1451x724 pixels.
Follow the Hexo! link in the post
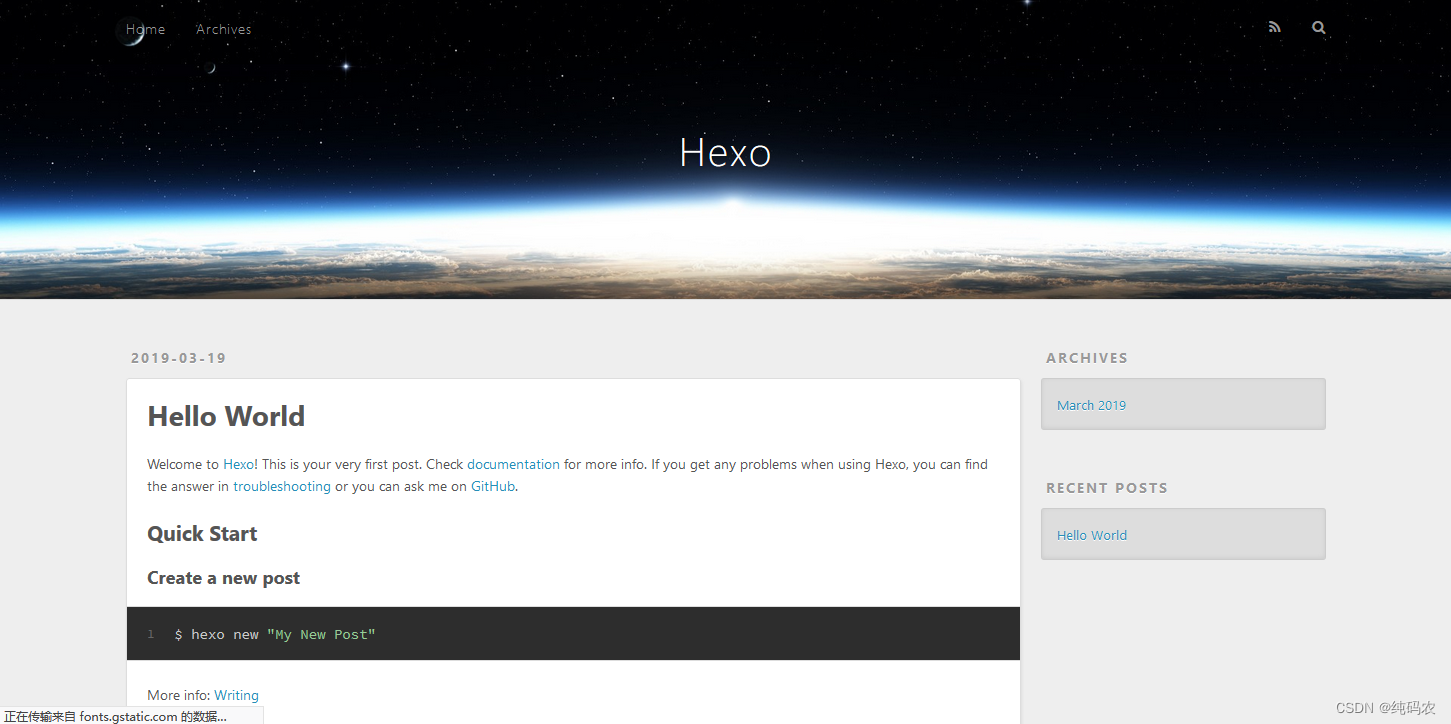click(x=239, y=464)
